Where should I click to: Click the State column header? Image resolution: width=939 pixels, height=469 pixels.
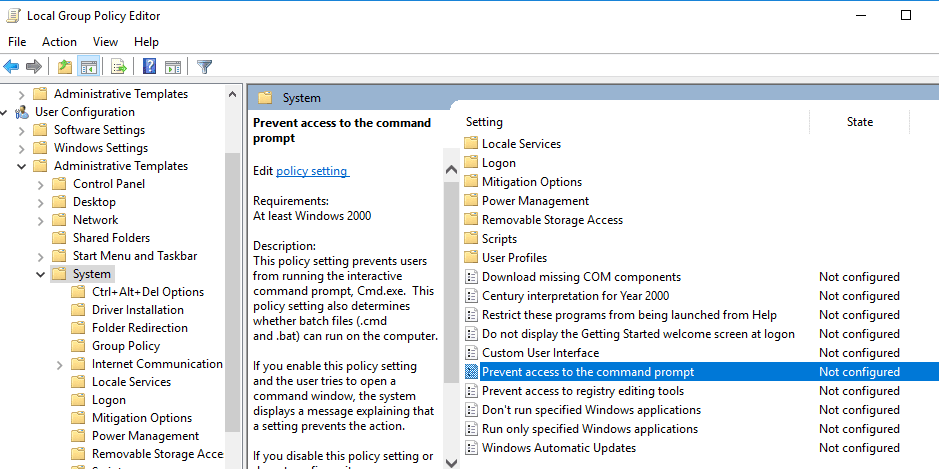(859, 122)
